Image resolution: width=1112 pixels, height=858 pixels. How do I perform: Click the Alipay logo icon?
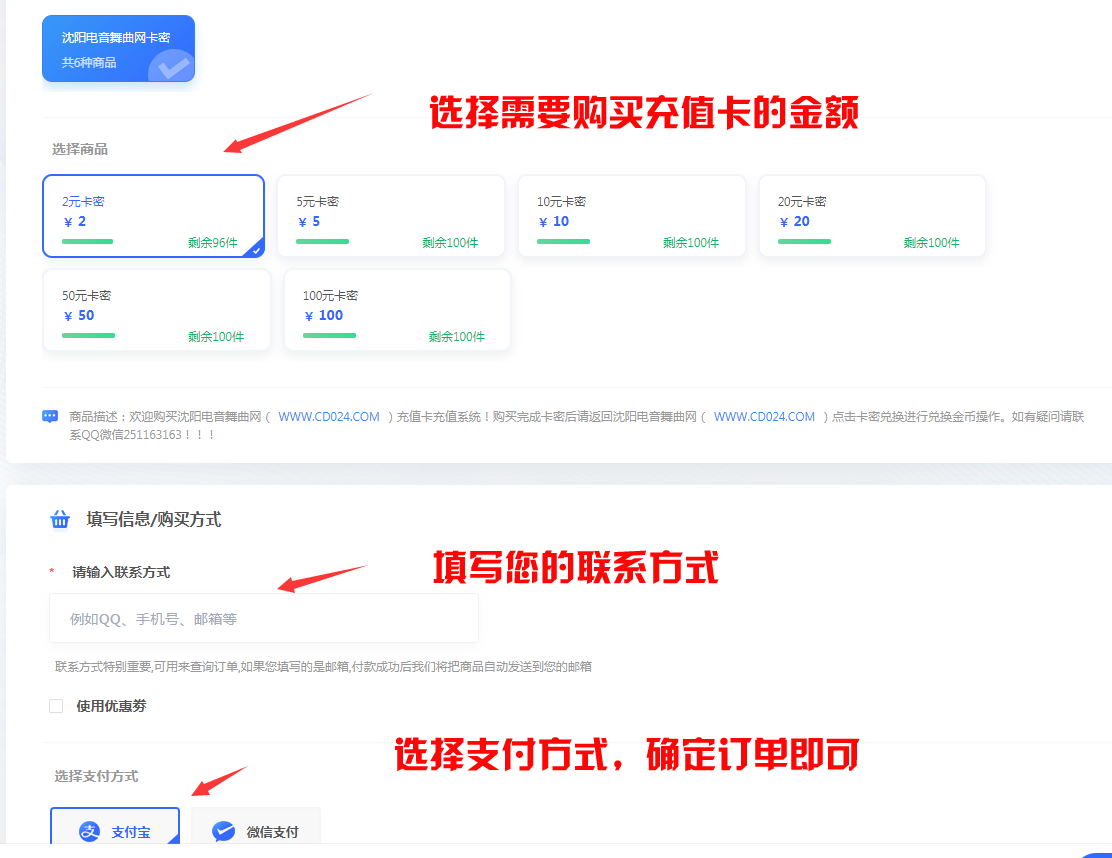pyautogui.click(x=90, y=831)
